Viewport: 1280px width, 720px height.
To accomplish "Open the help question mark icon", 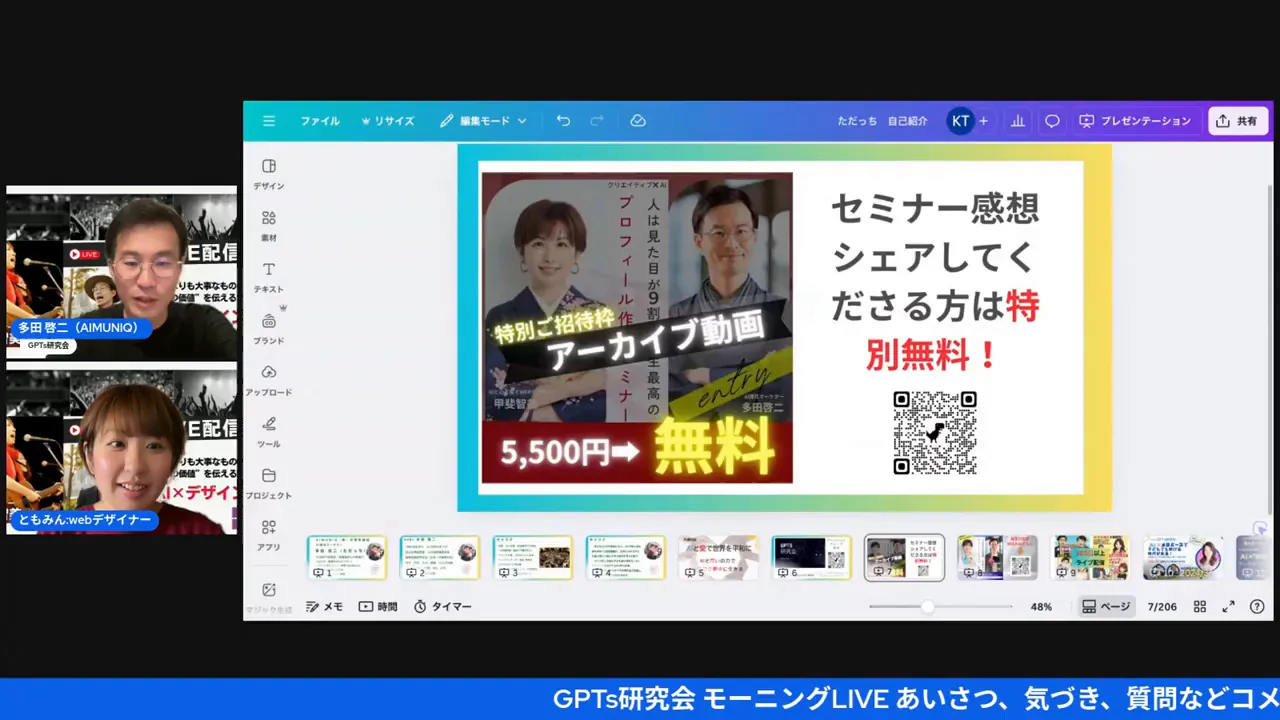I will click(1257, 607).
